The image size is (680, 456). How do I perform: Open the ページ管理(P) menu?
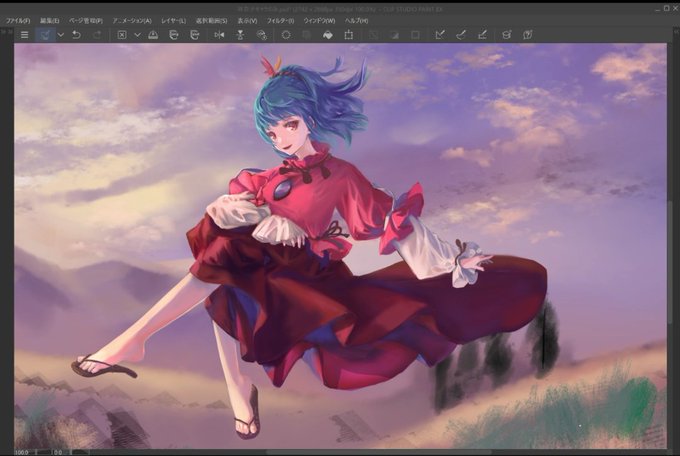coord(86,20)
